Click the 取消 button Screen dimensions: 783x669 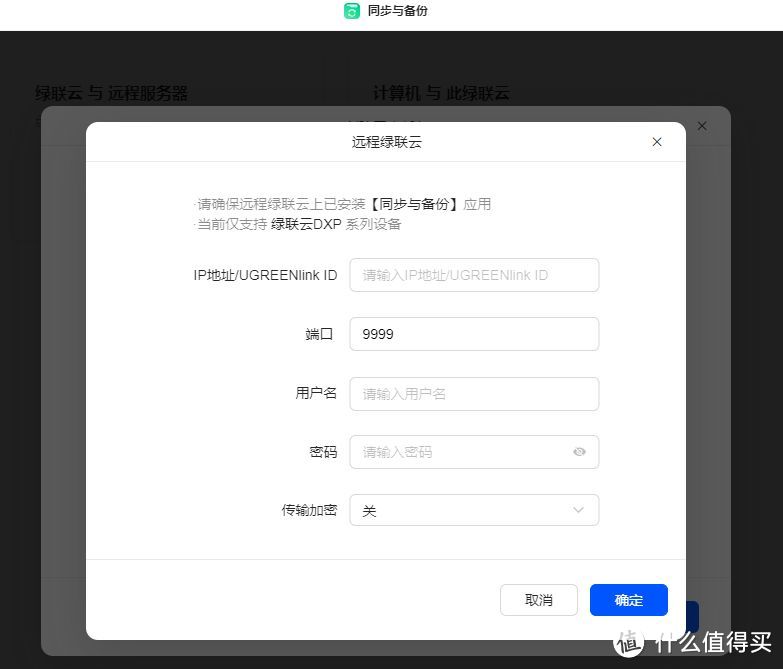(539, 600)
